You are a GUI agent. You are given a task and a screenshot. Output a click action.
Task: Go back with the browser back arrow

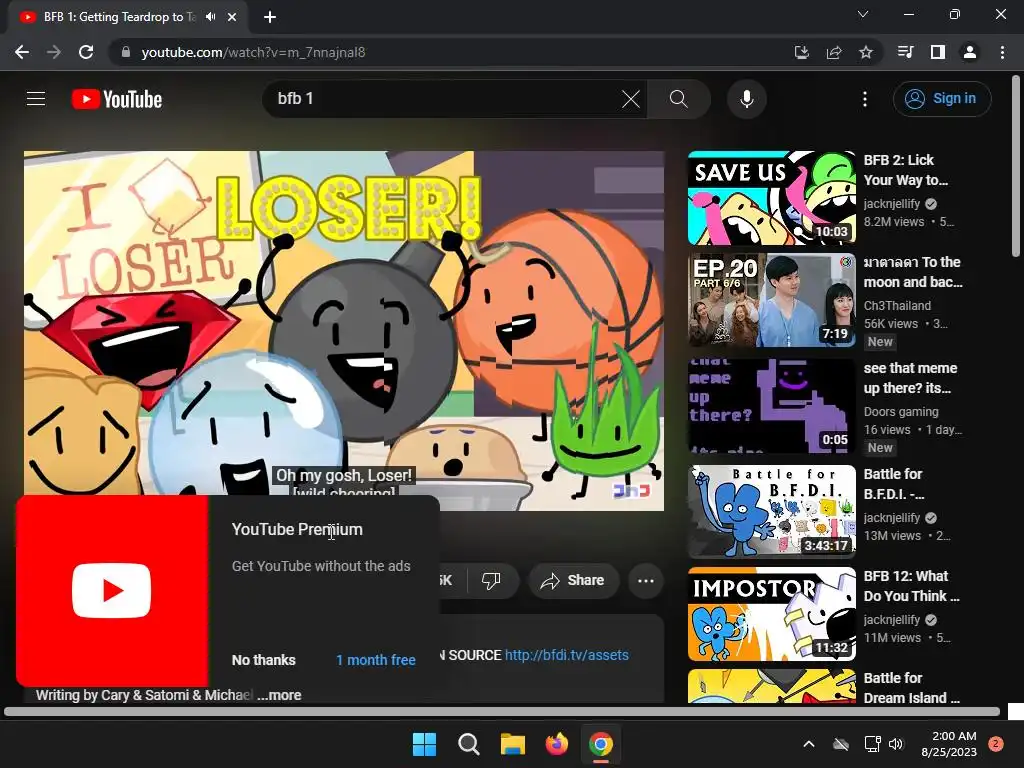click(x=22, y=52)
